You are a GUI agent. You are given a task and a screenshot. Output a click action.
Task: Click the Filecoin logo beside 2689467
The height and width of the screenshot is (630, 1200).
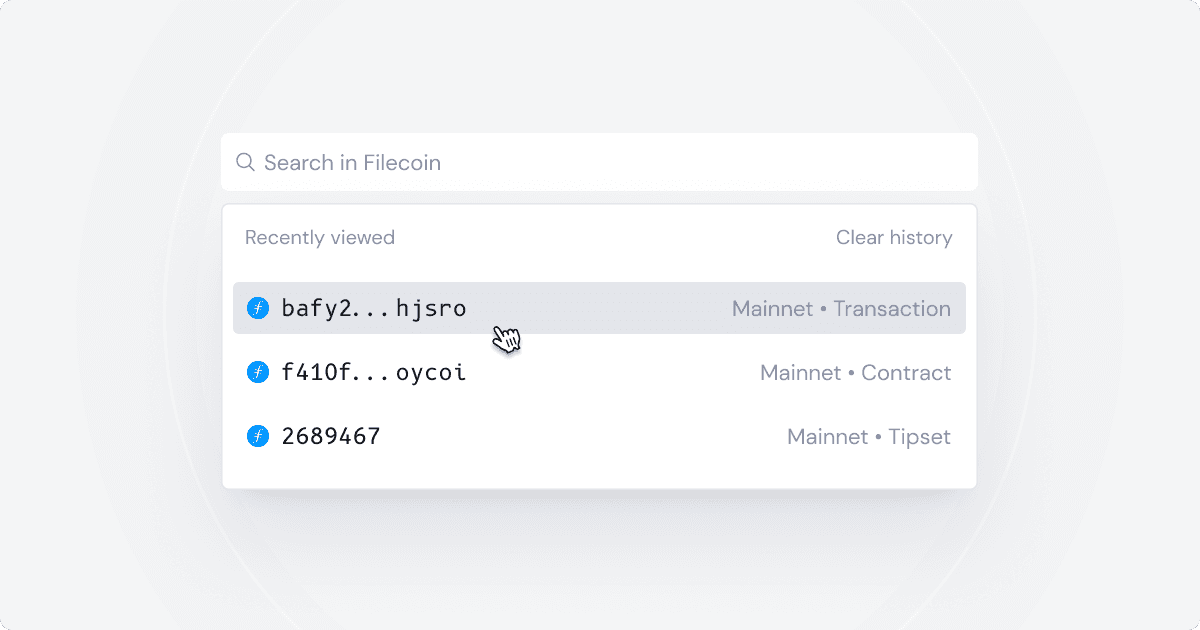(258, 436)
